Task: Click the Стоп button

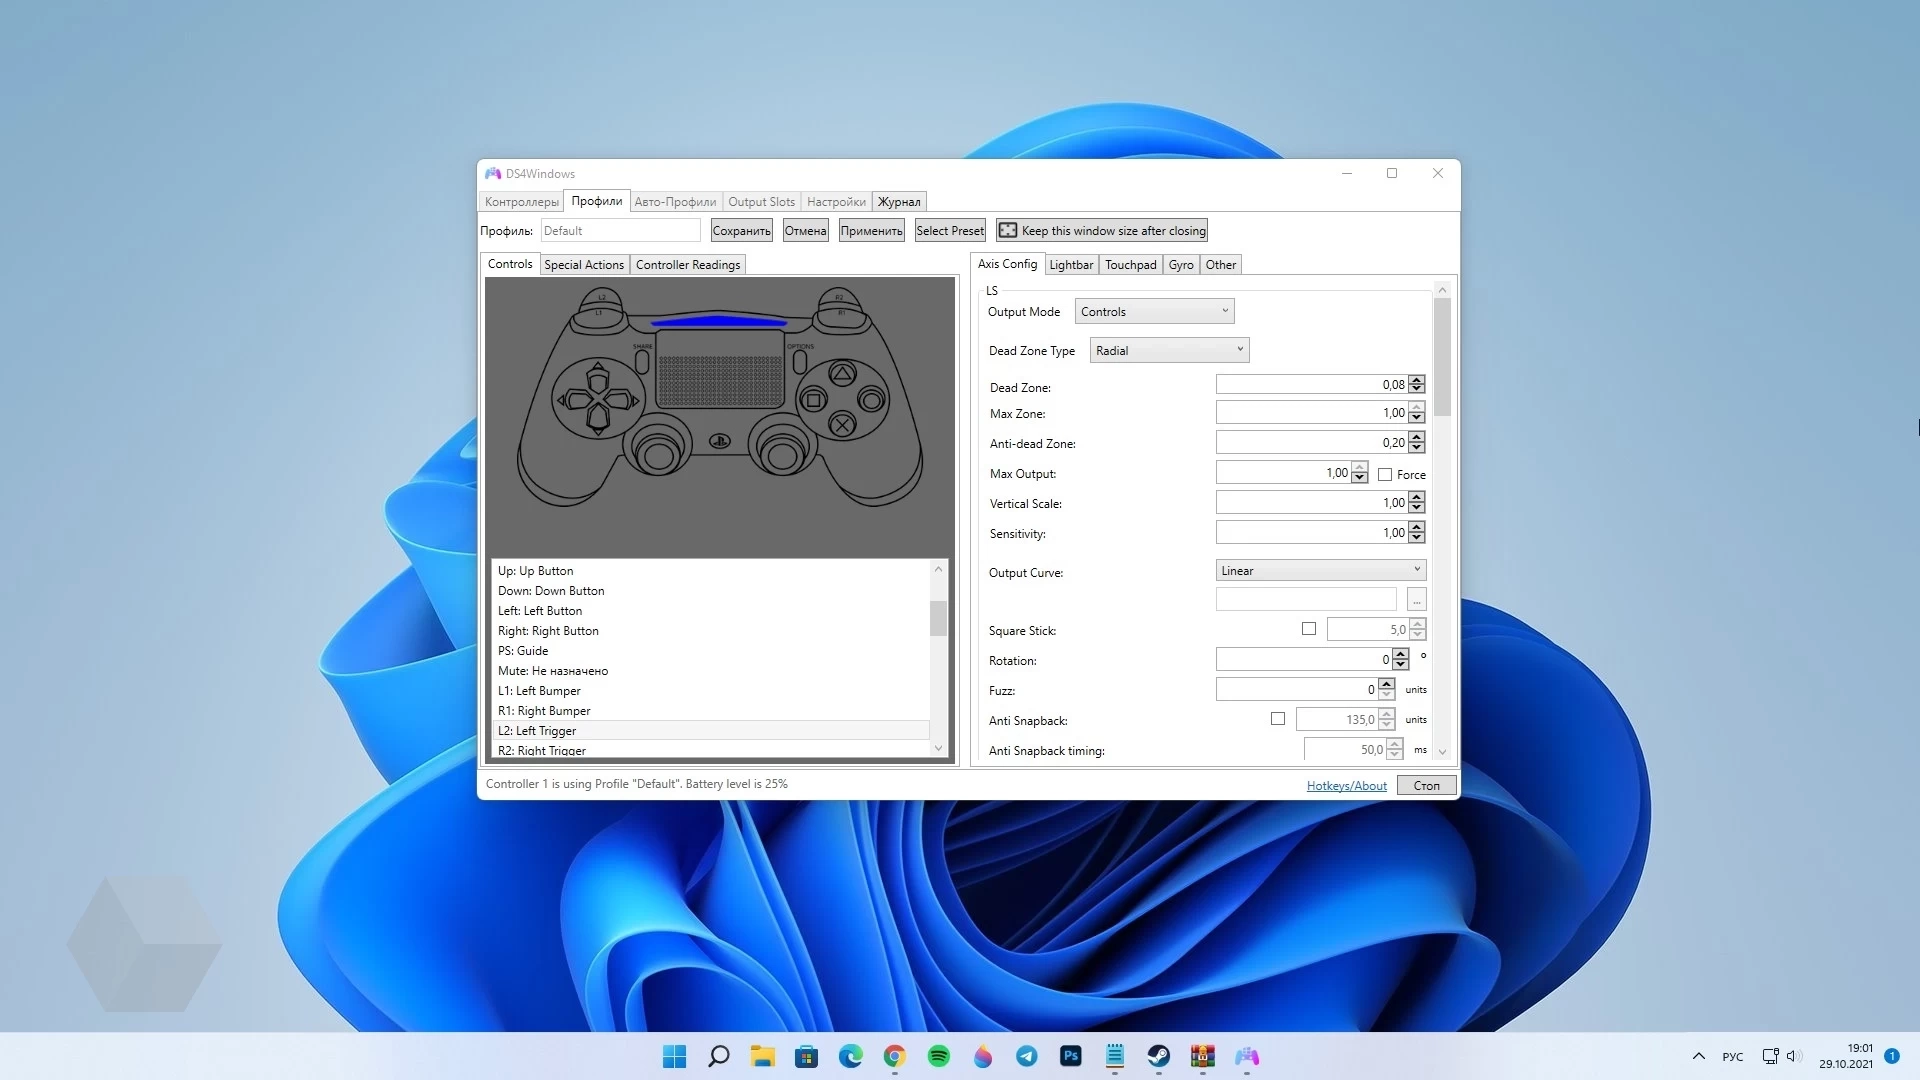Action: point(1427,786)
